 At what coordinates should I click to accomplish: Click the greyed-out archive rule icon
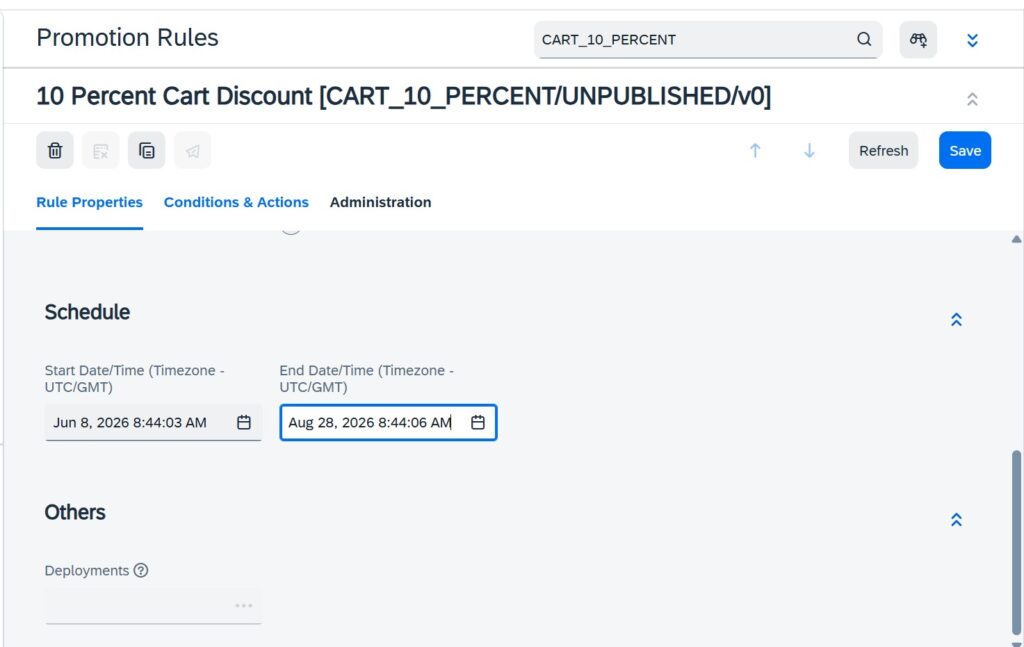[101, 151]
